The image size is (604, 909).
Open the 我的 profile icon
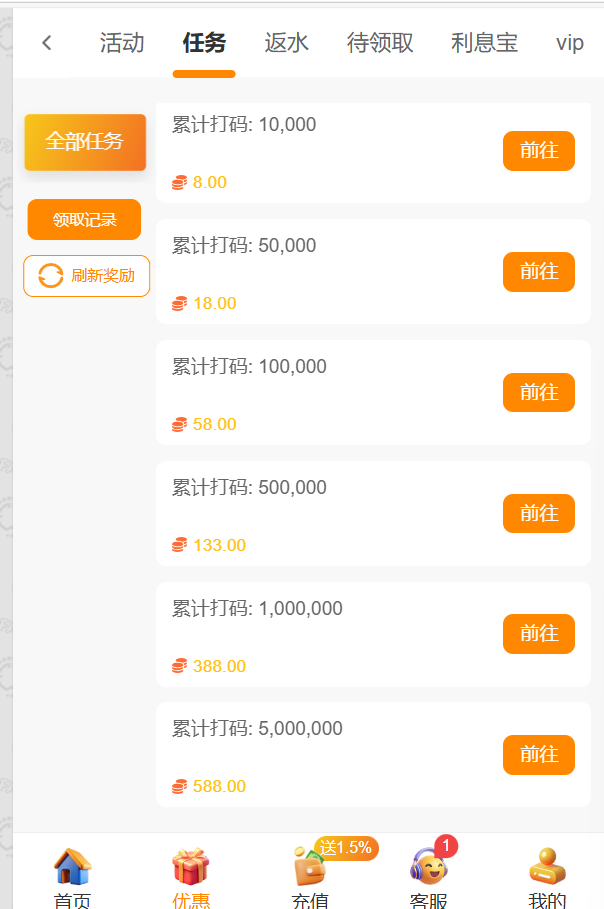(547, 867)
